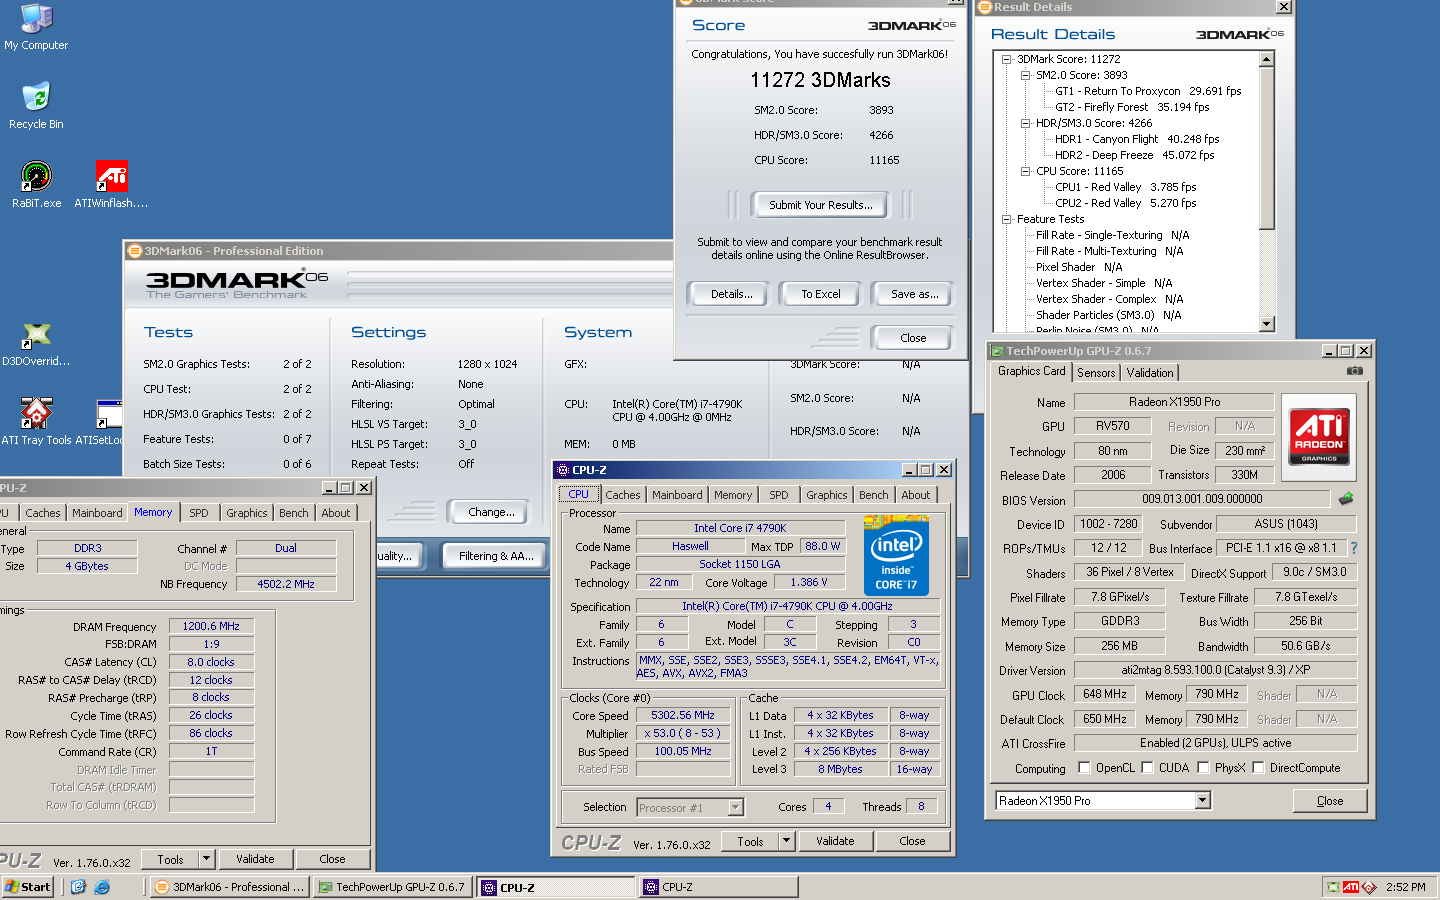Open the Start menu
This screenshot has width=1440, height=900.
tap(28, 887)
